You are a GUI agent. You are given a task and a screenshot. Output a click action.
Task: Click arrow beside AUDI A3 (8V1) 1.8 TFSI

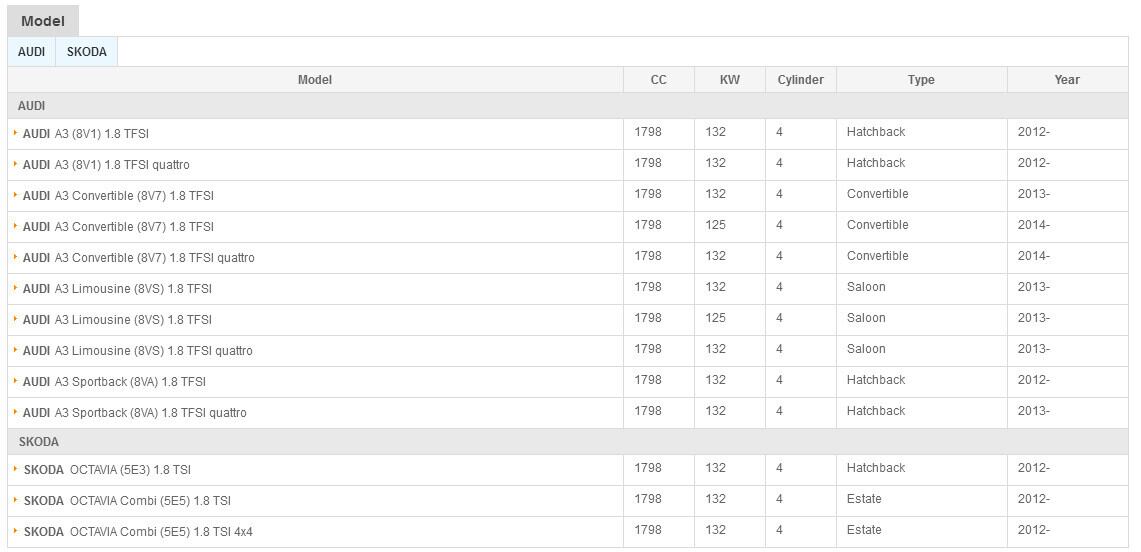tap(16, 133)
